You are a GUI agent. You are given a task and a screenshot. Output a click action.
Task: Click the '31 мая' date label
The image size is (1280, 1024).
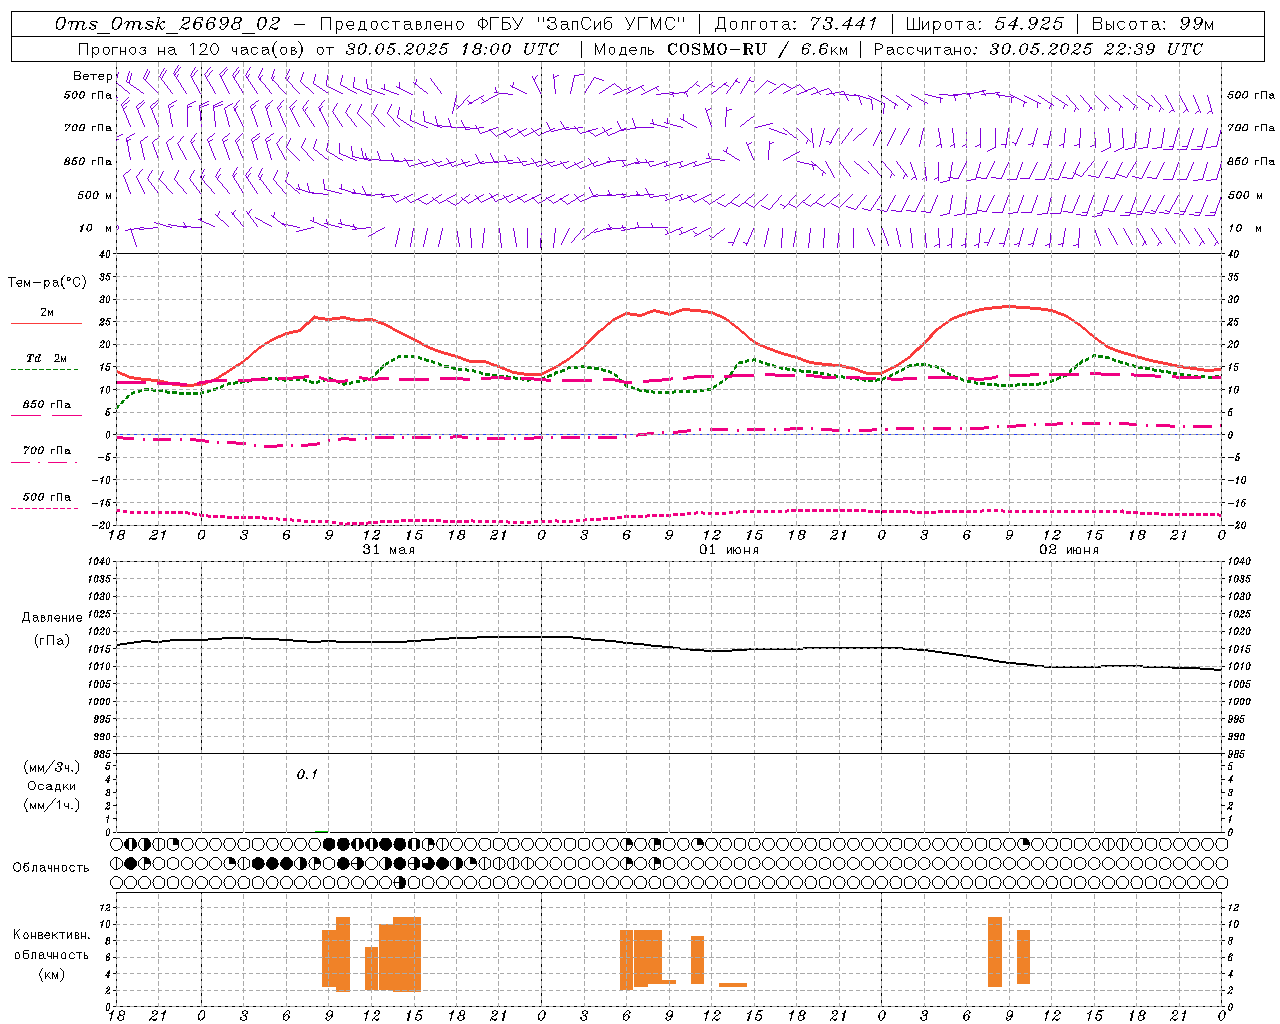tap(388, 550)
